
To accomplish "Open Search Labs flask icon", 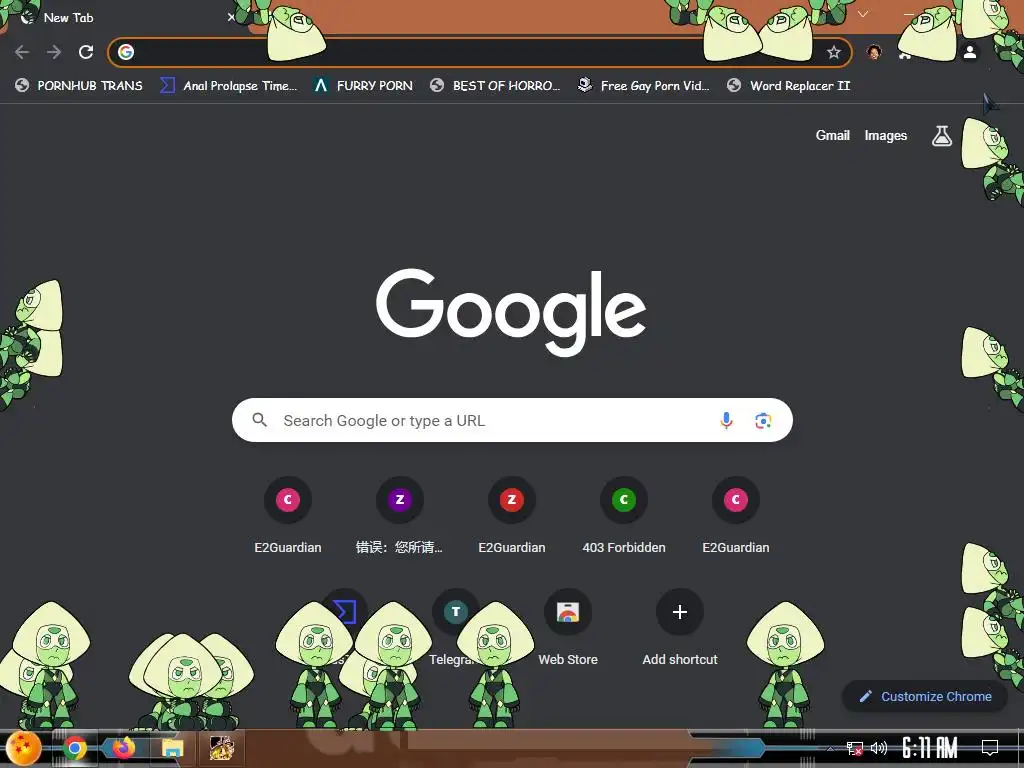I will click(941, 136).
